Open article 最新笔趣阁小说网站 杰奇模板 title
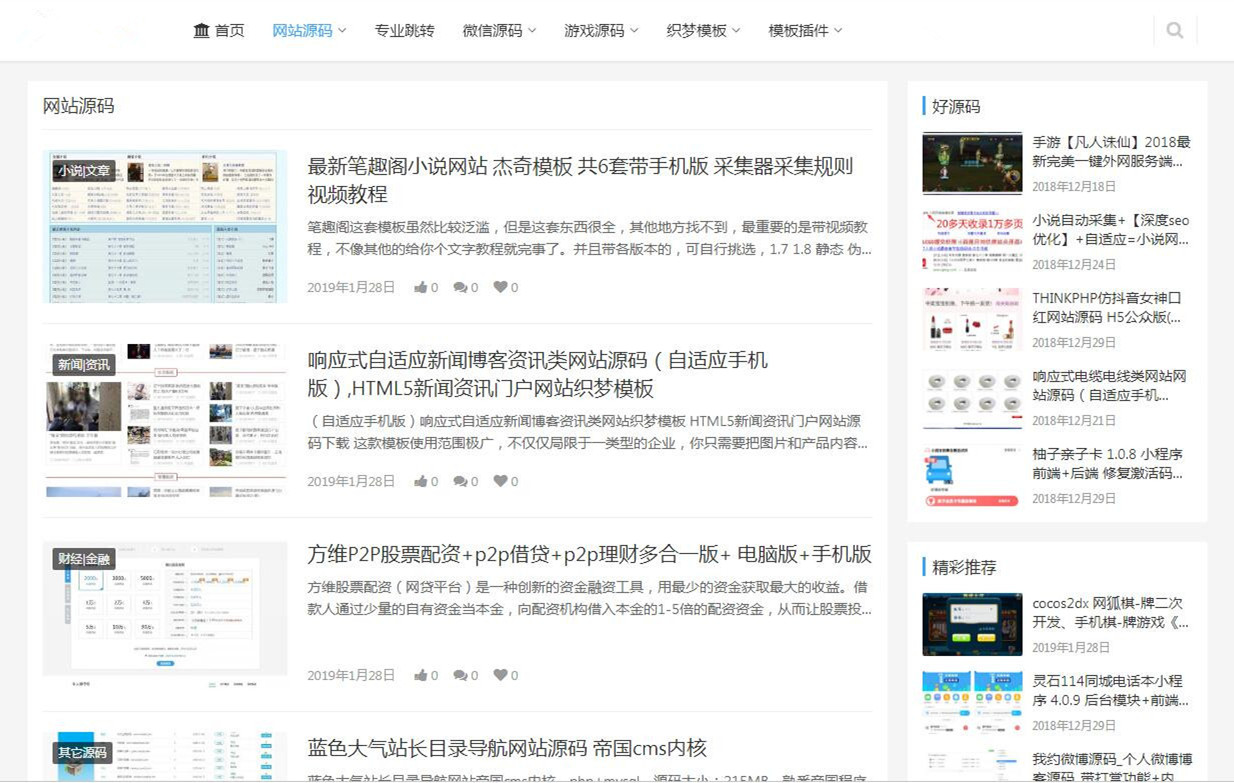The height and width of the screenshot is (783, 1234). (x=580, y=180)
